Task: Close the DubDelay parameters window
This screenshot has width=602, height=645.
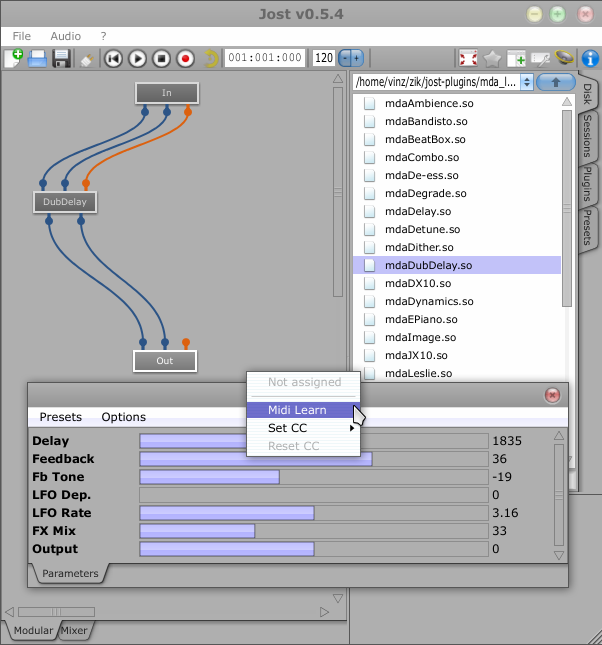Action: click(x=552, y=395)
